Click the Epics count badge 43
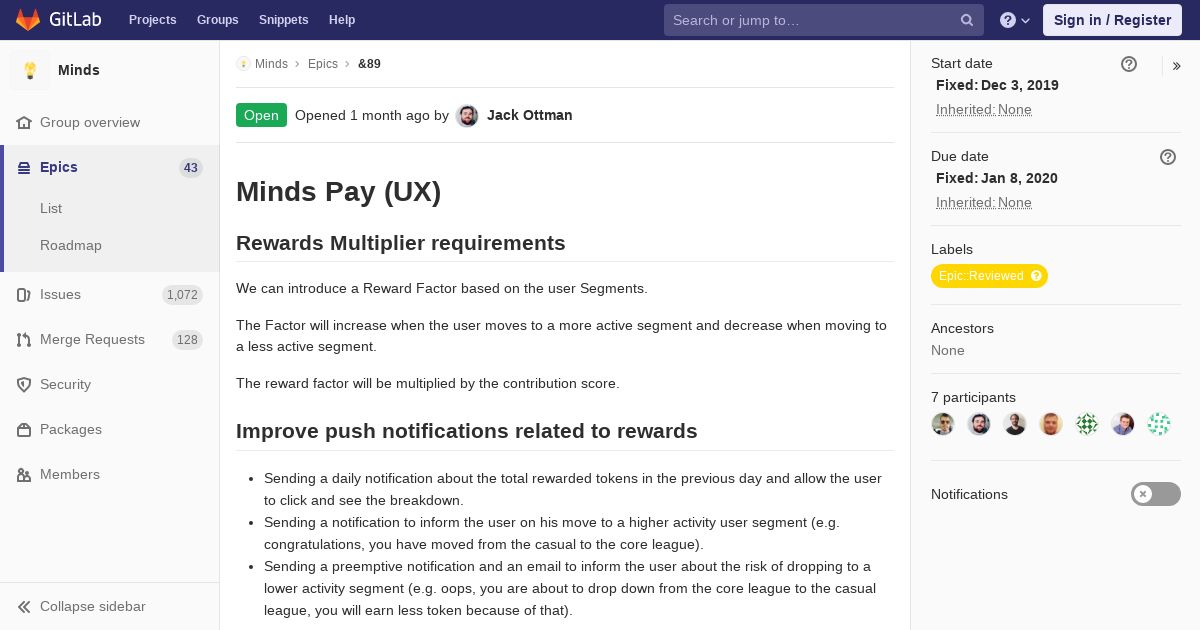1200x630 pixels. (x=191, y=168)
